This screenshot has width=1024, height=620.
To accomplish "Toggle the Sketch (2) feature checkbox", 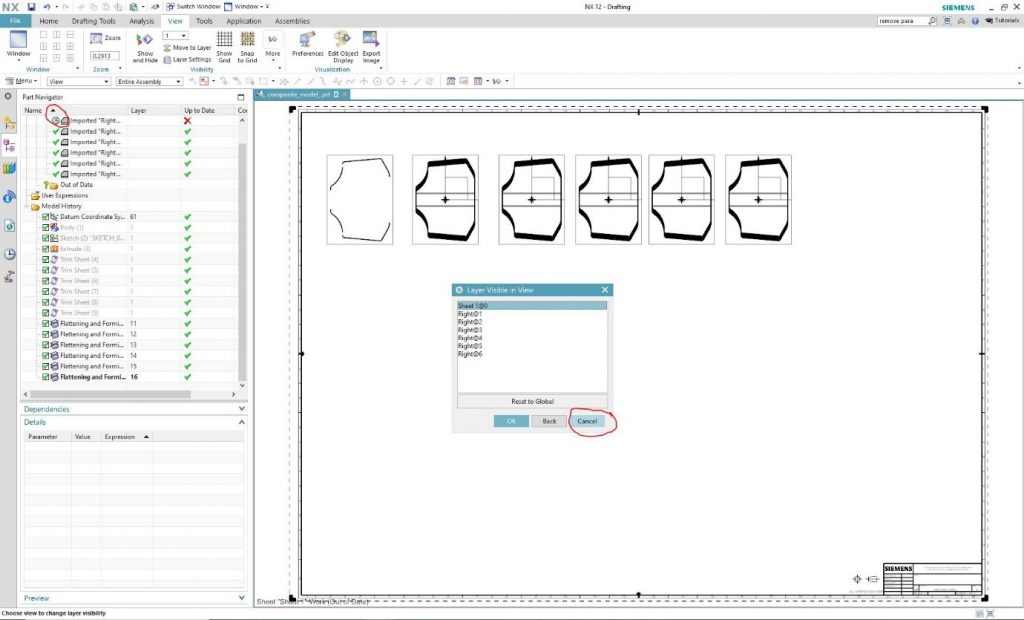I will coord(46,238).
